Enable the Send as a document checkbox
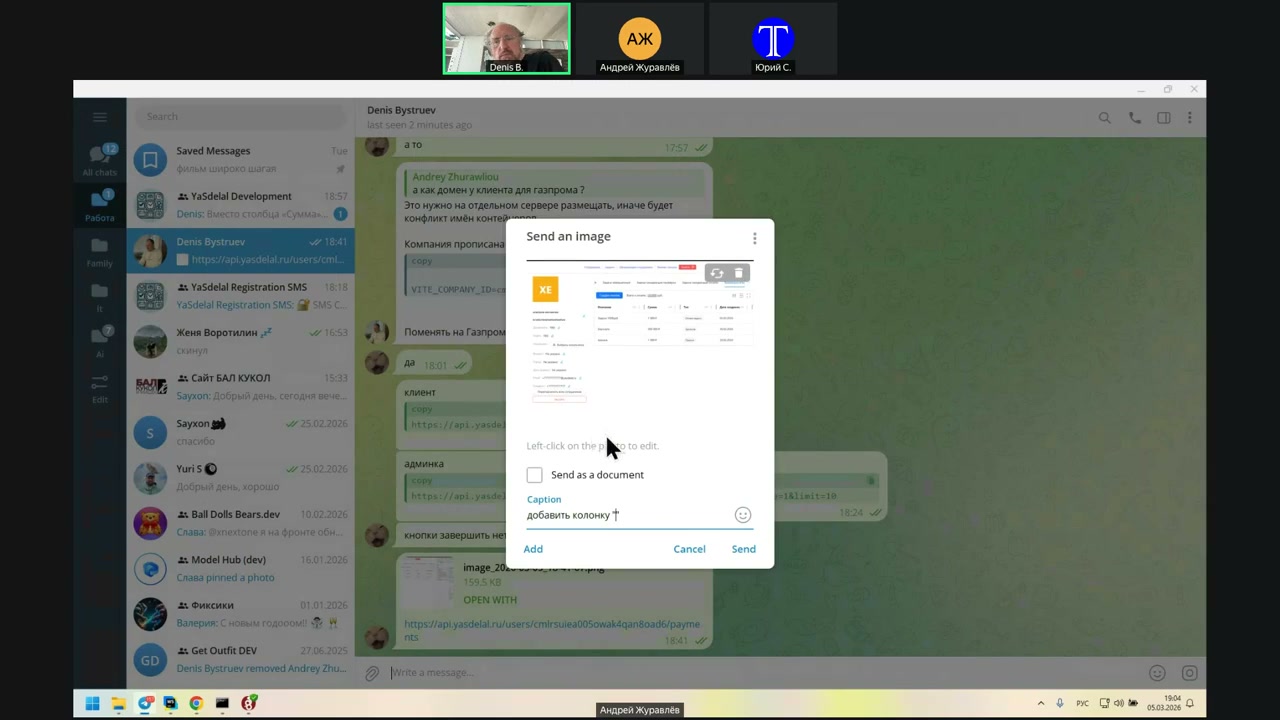This screenshot has height=720, width=1280. click(x=535, y=475)
